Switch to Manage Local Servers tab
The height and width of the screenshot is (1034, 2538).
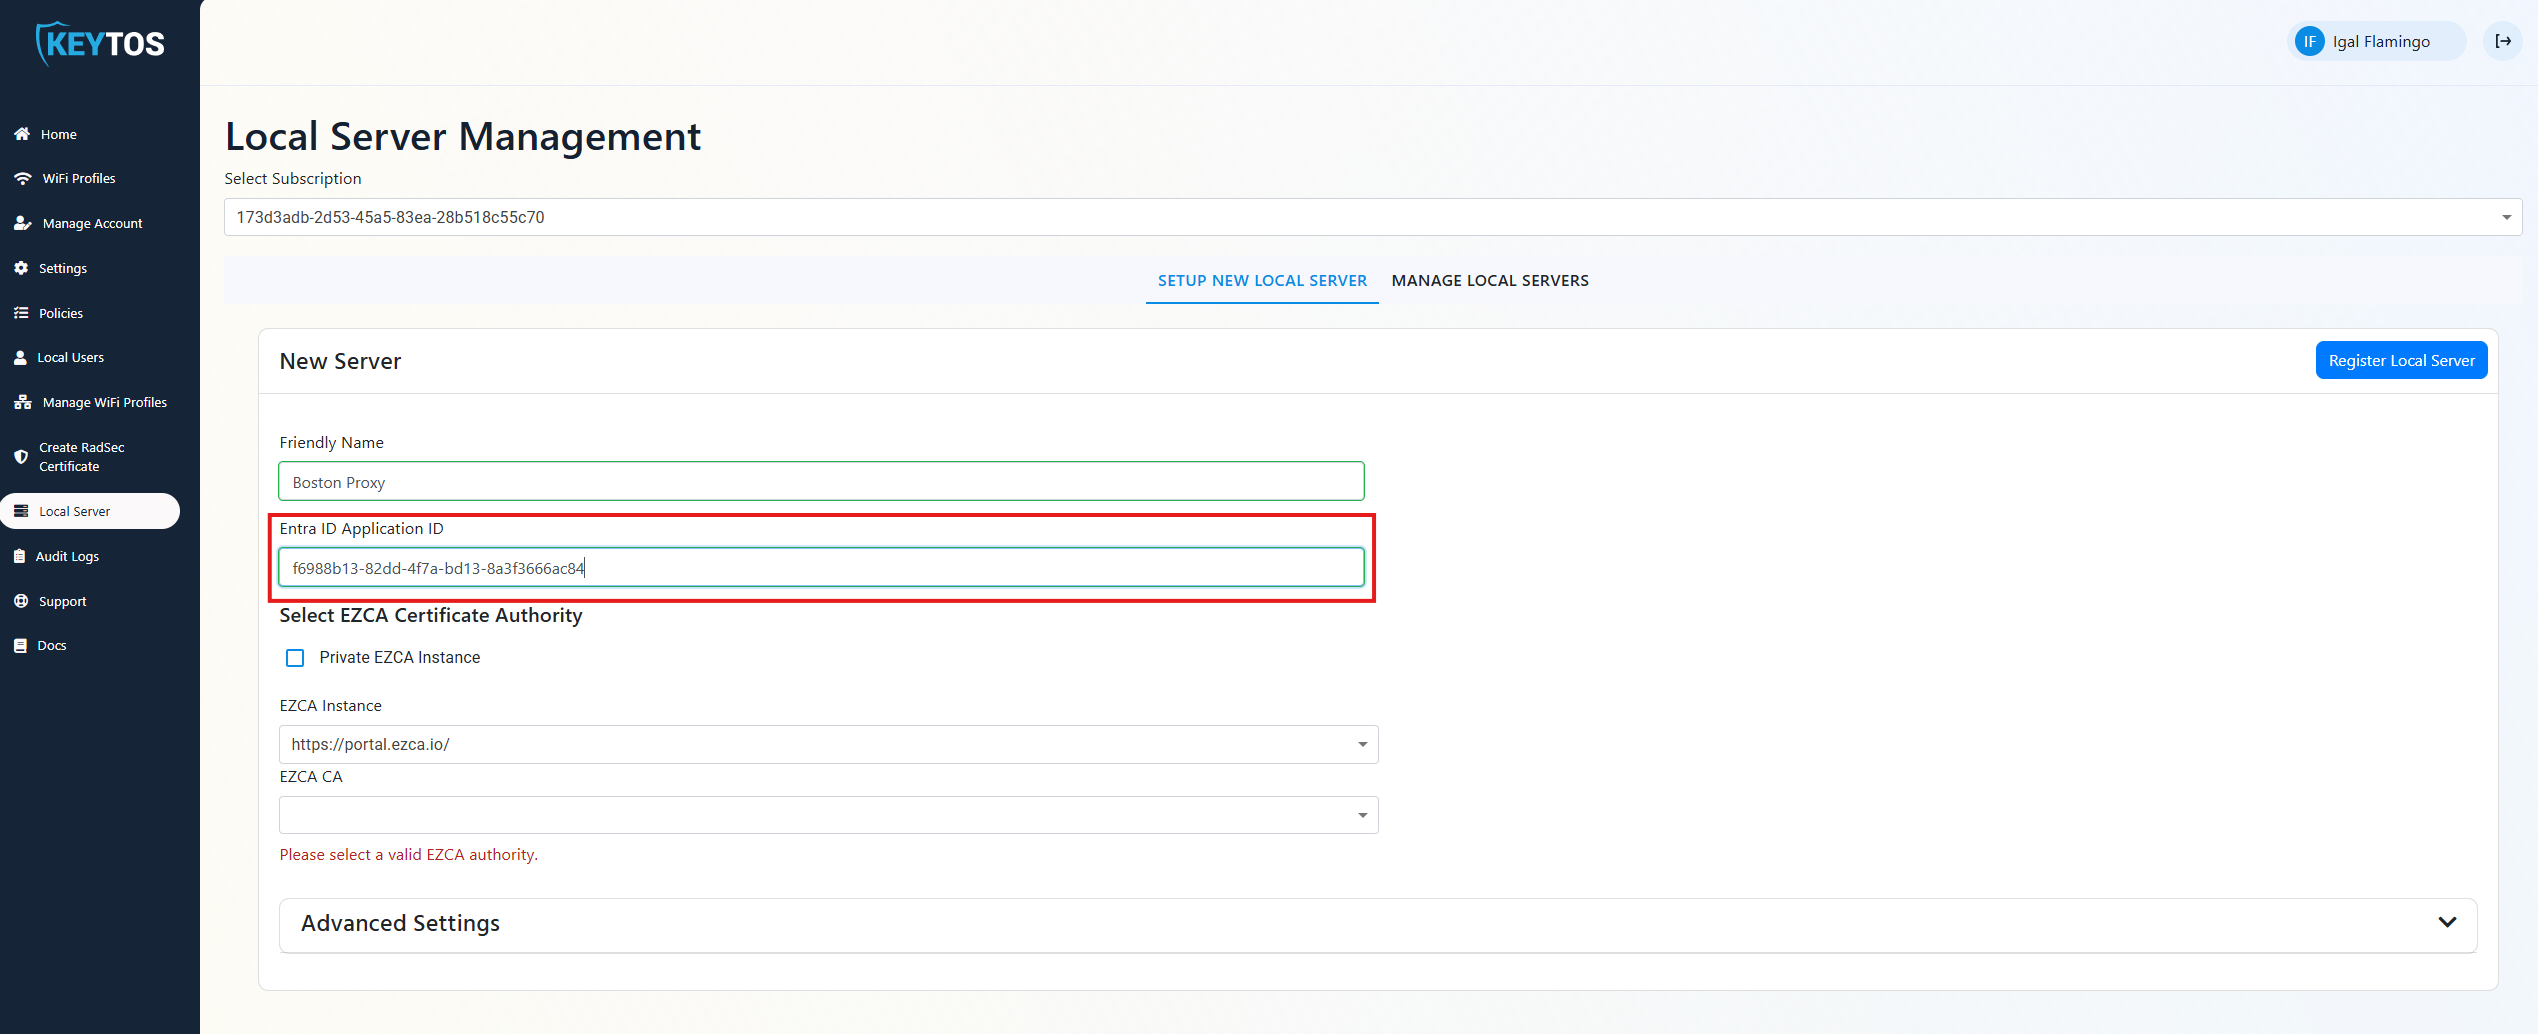[1490, 281]
